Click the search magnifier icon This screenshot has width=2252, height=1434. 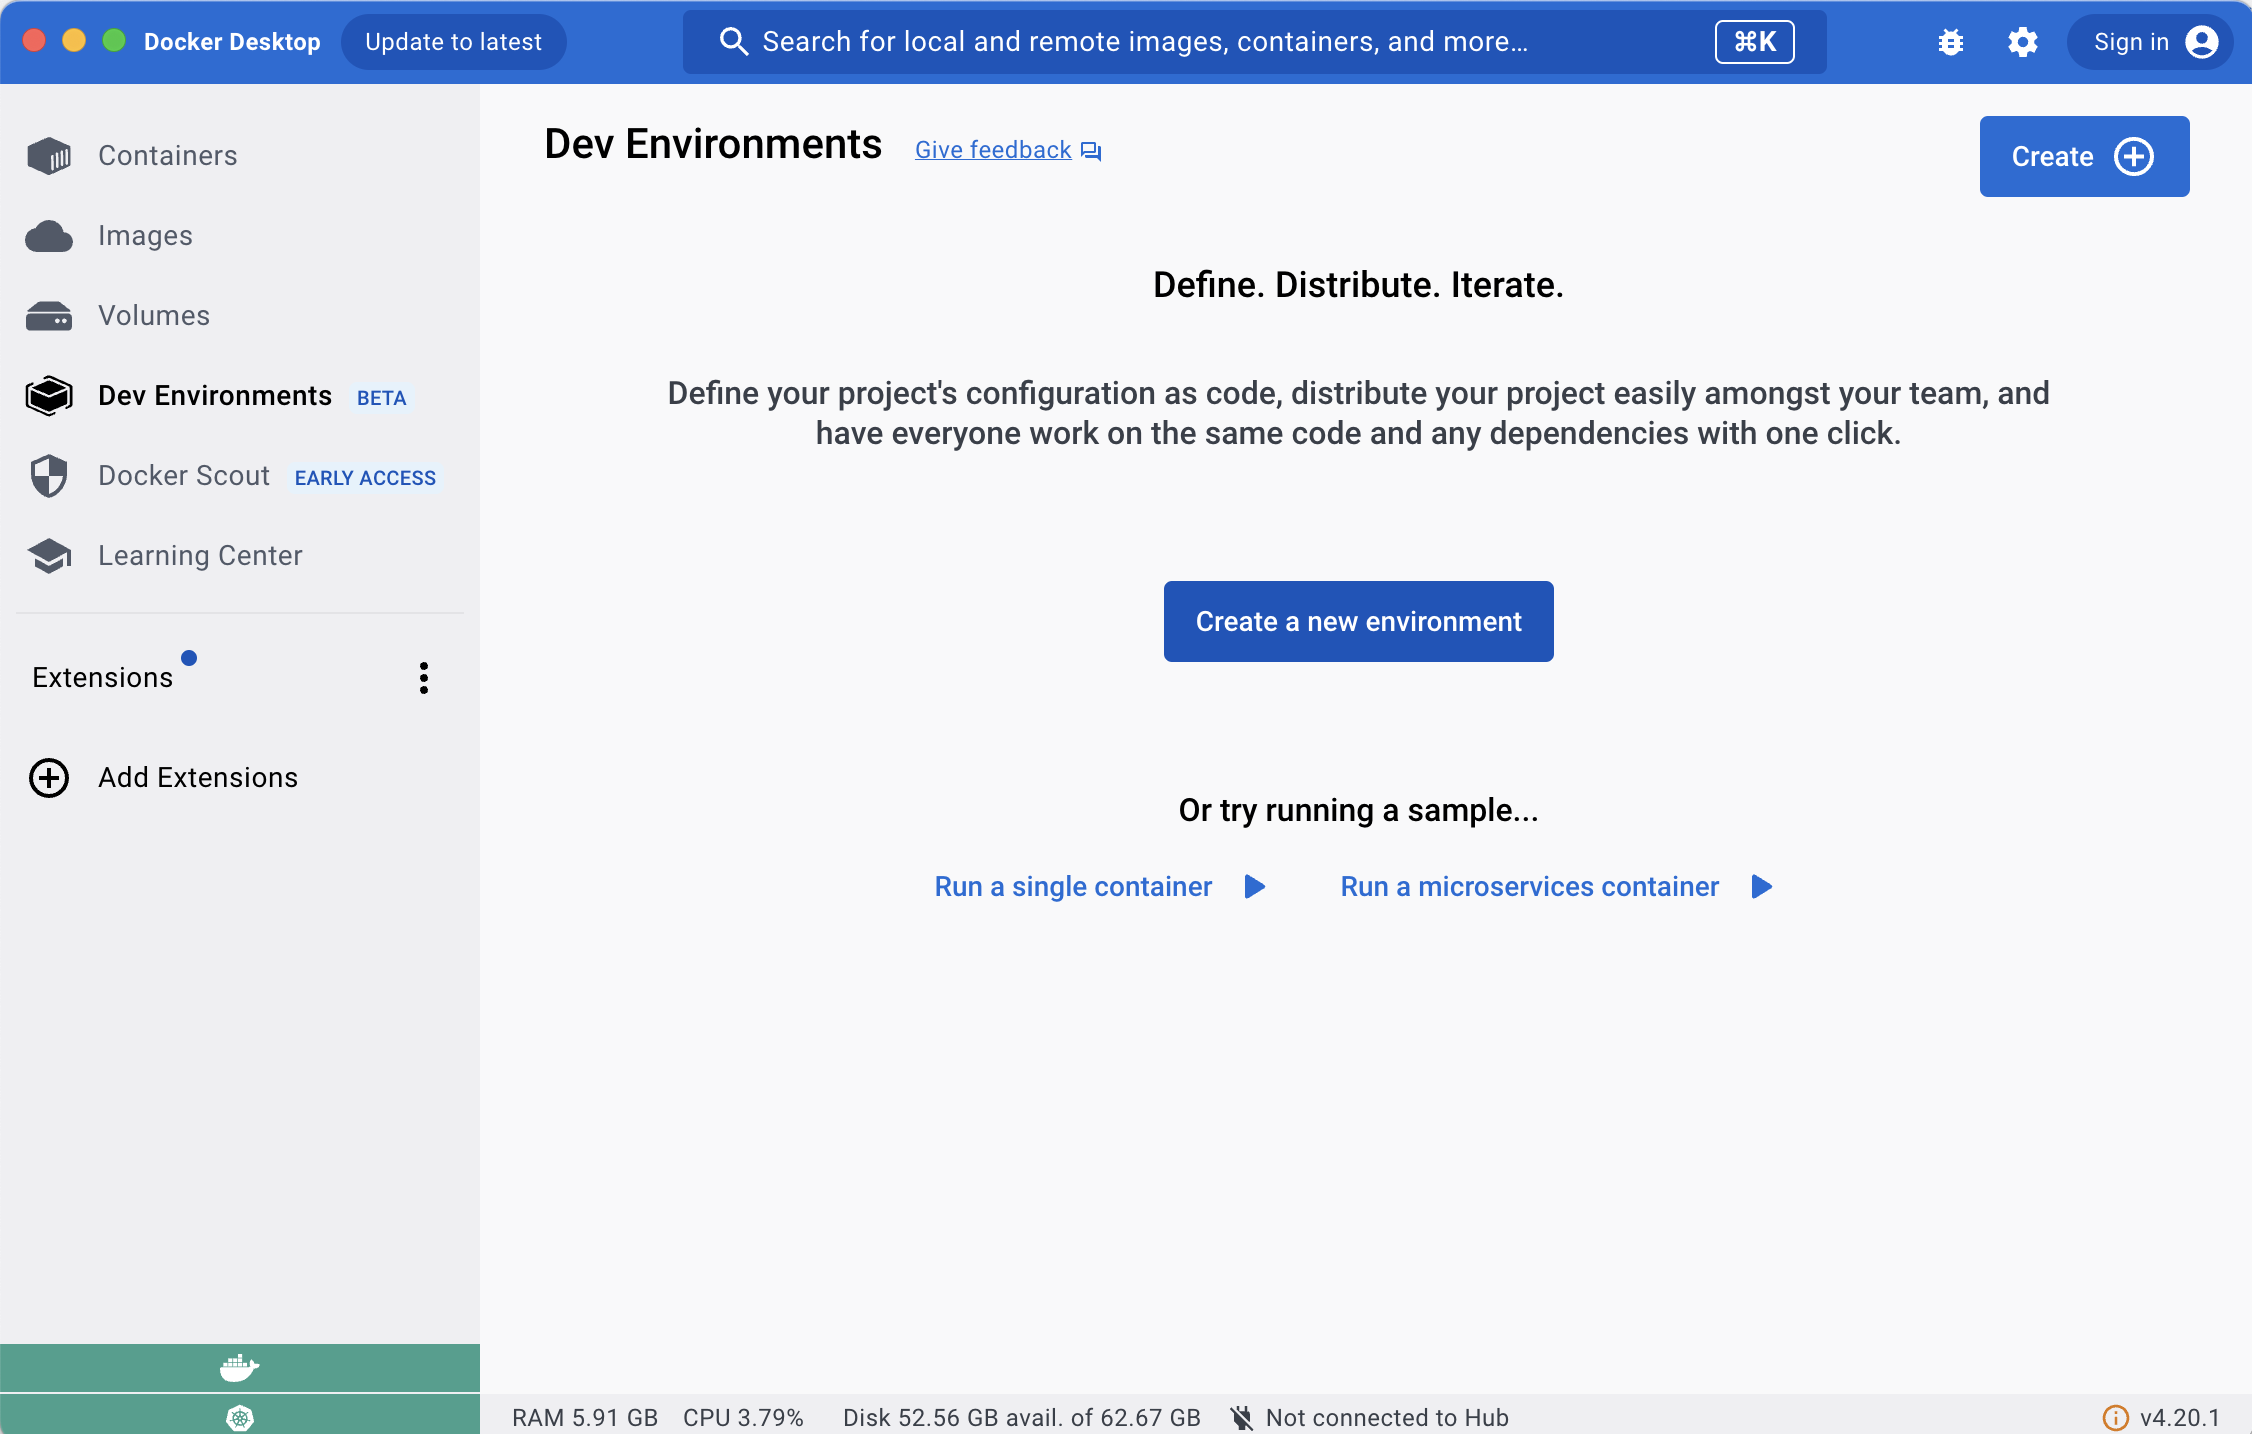tap(734, 42)
